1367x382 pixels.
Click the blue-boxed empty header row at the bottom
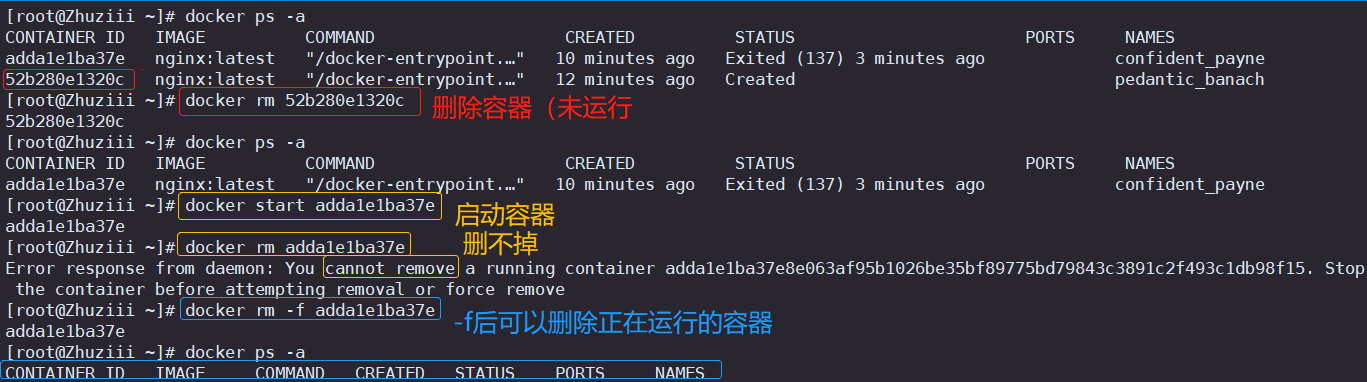click(x=360, y=371)
